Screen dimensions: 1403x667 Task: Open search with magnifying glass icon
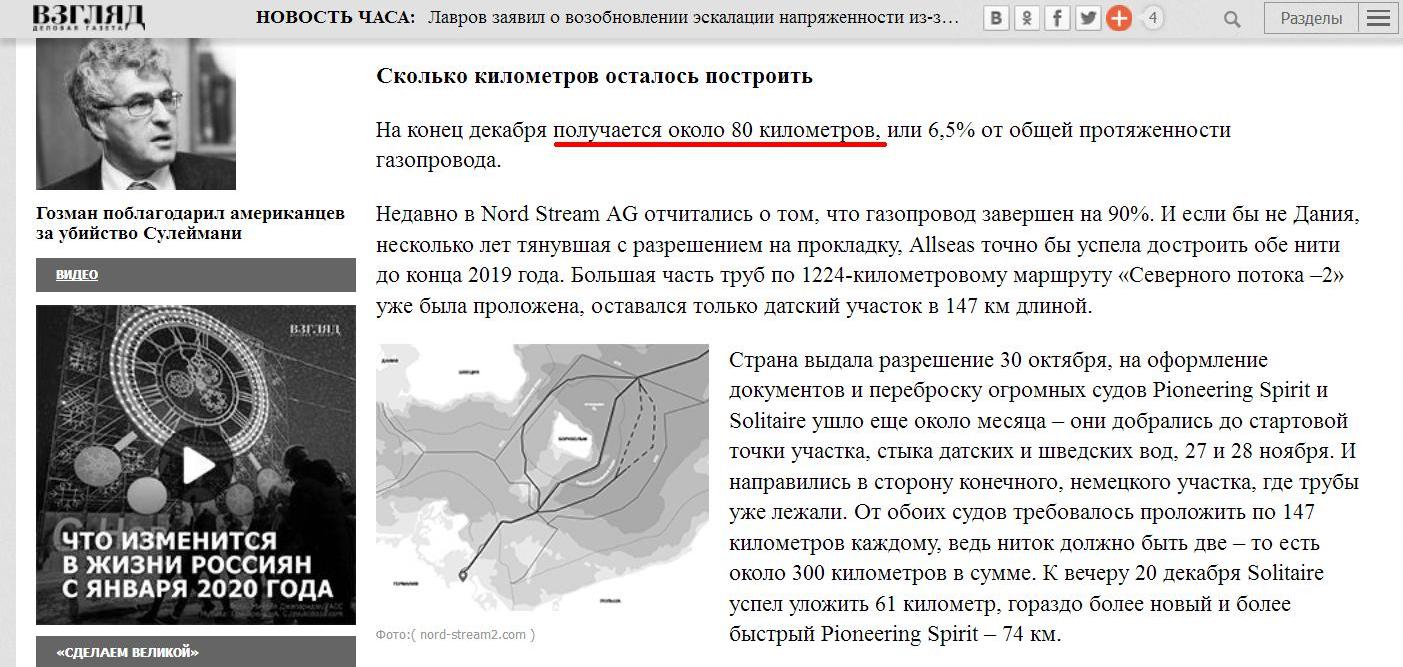(x=1232, y=19)
